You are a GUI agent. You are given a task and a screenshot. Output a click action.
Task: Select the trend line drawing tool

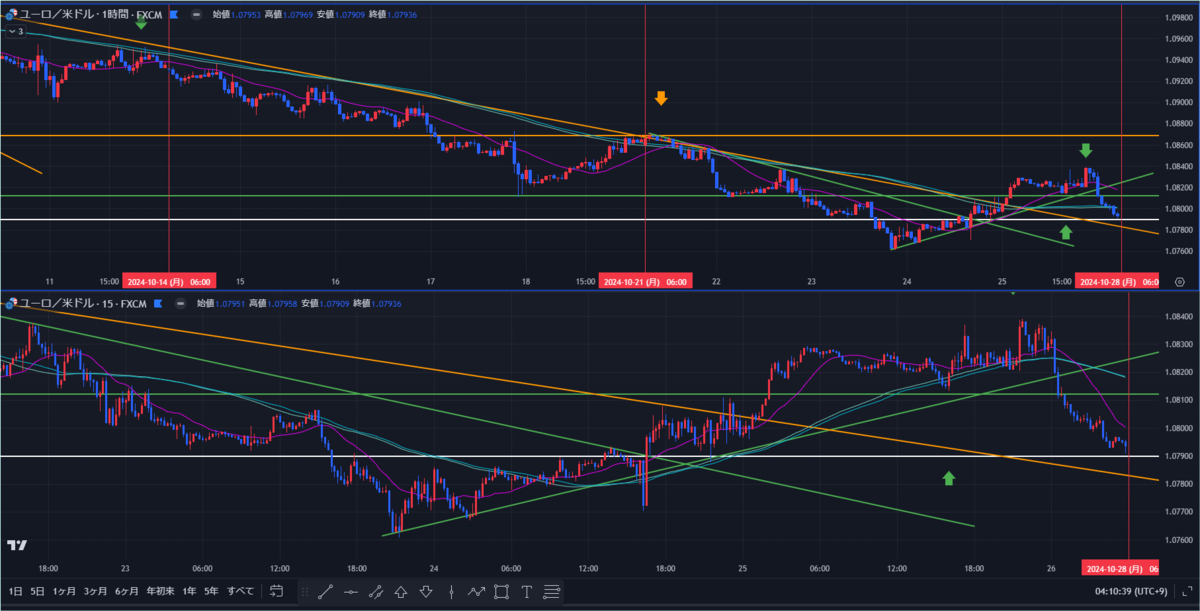325,591
